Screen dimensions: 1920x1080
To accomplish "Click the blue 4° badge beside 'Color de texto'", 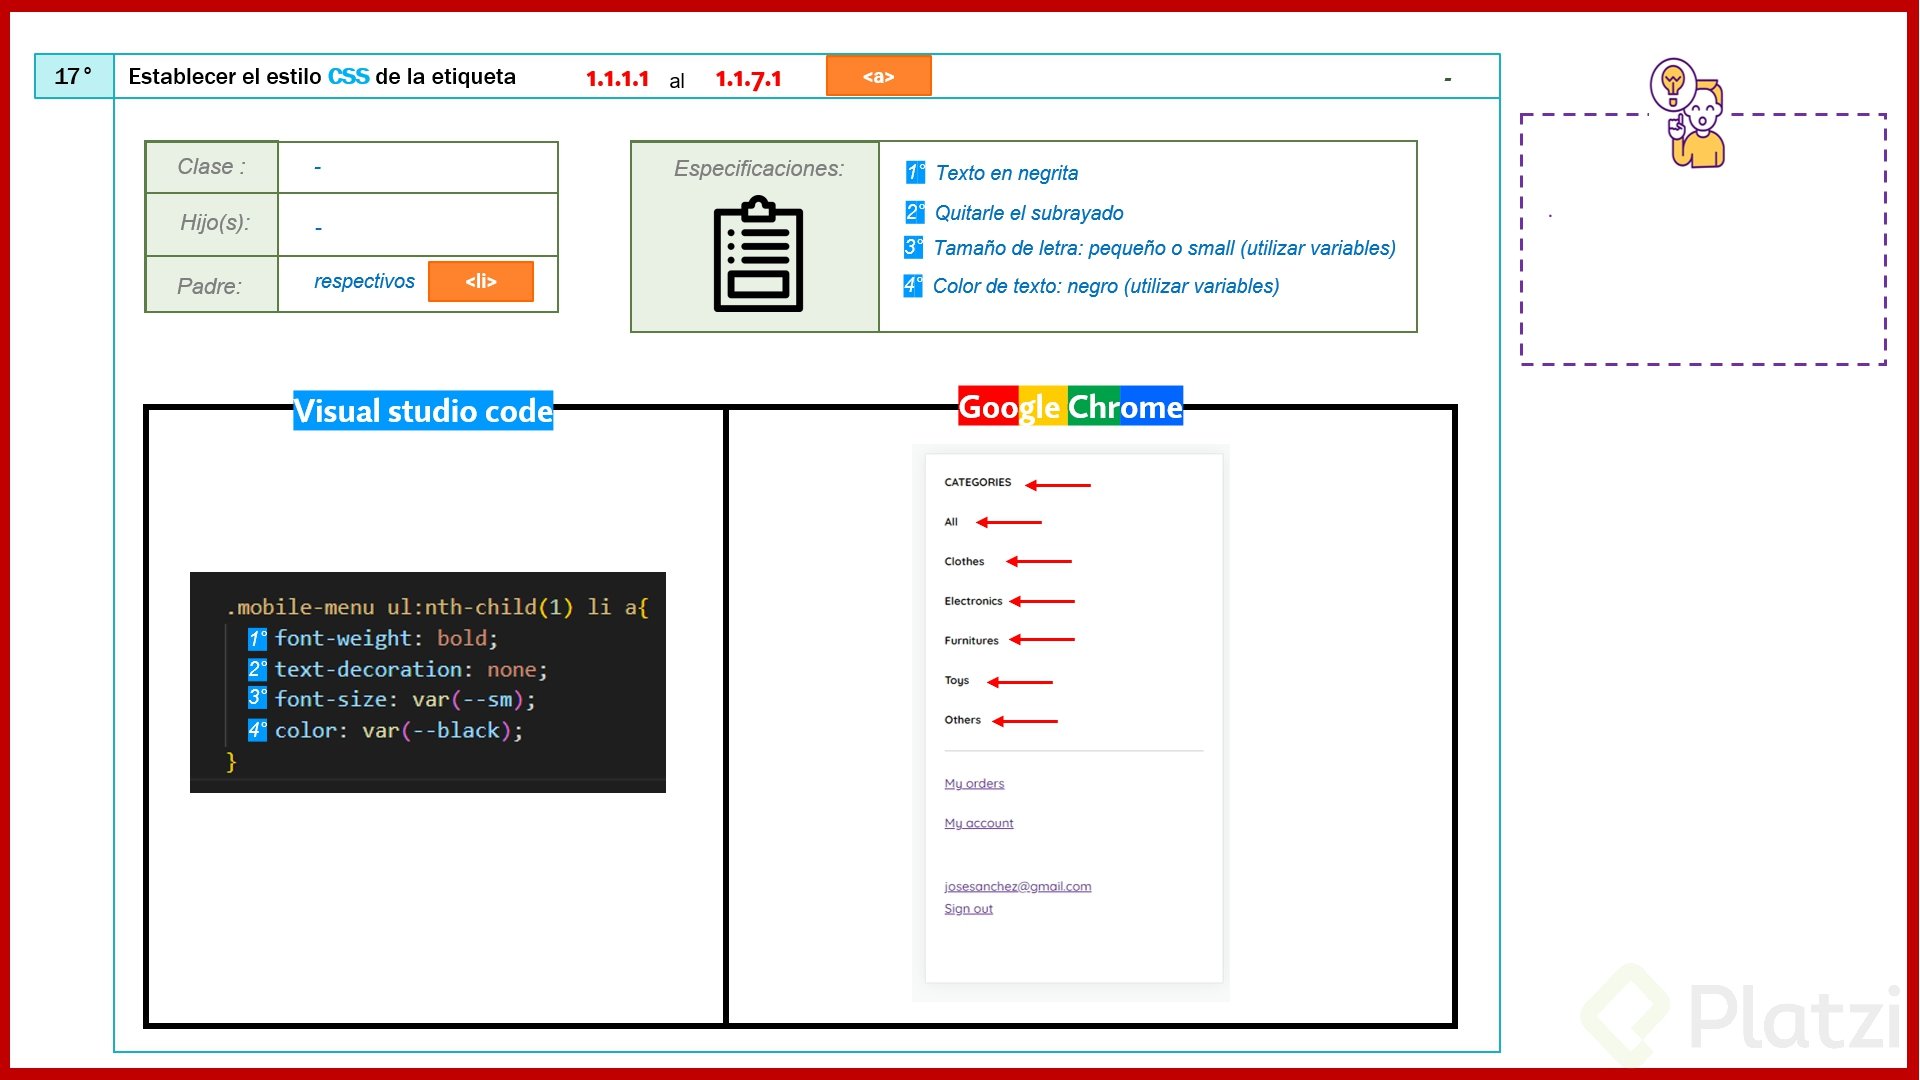I will tap(913, 286).
